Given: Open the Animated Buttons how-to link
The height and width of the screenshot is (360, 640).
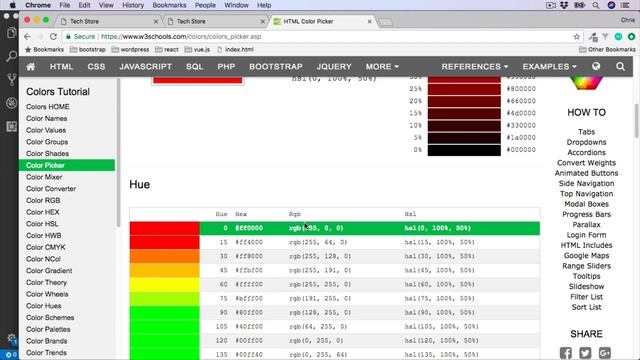Looking at the screenshot, I should (x=586, y=173).
